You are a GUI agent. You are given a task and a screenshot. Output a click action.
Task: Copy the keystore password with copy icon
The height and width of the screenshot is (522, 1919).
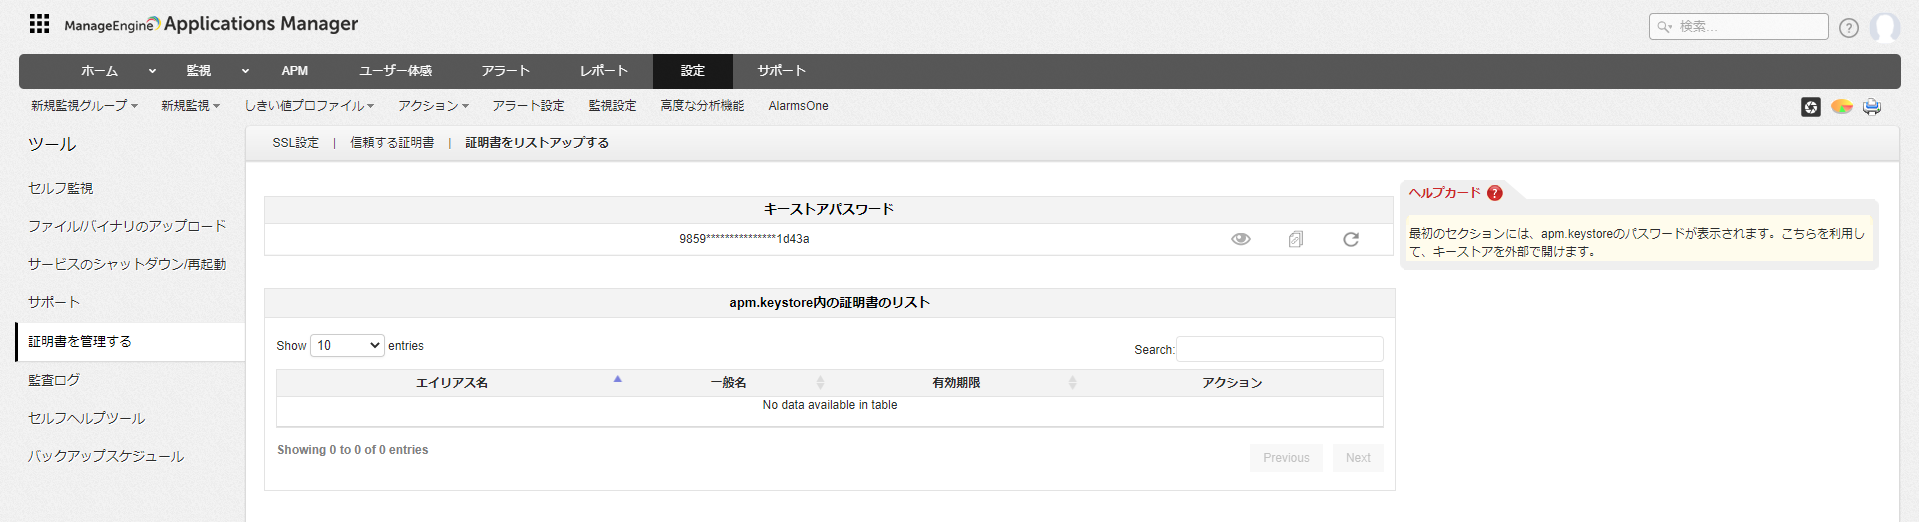(1296, 239)
